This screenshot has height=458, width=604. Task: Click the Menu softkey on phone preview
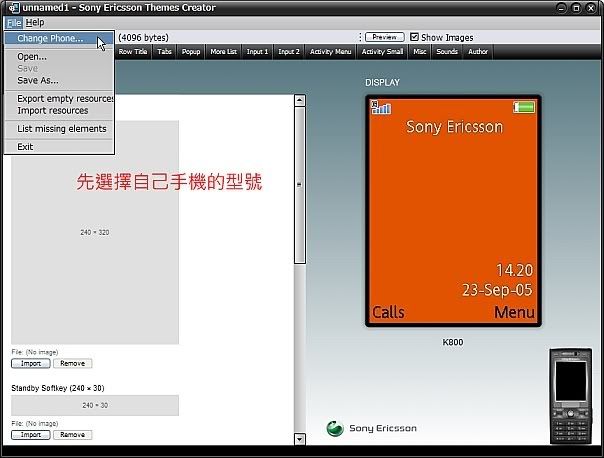tap(514, 312)
